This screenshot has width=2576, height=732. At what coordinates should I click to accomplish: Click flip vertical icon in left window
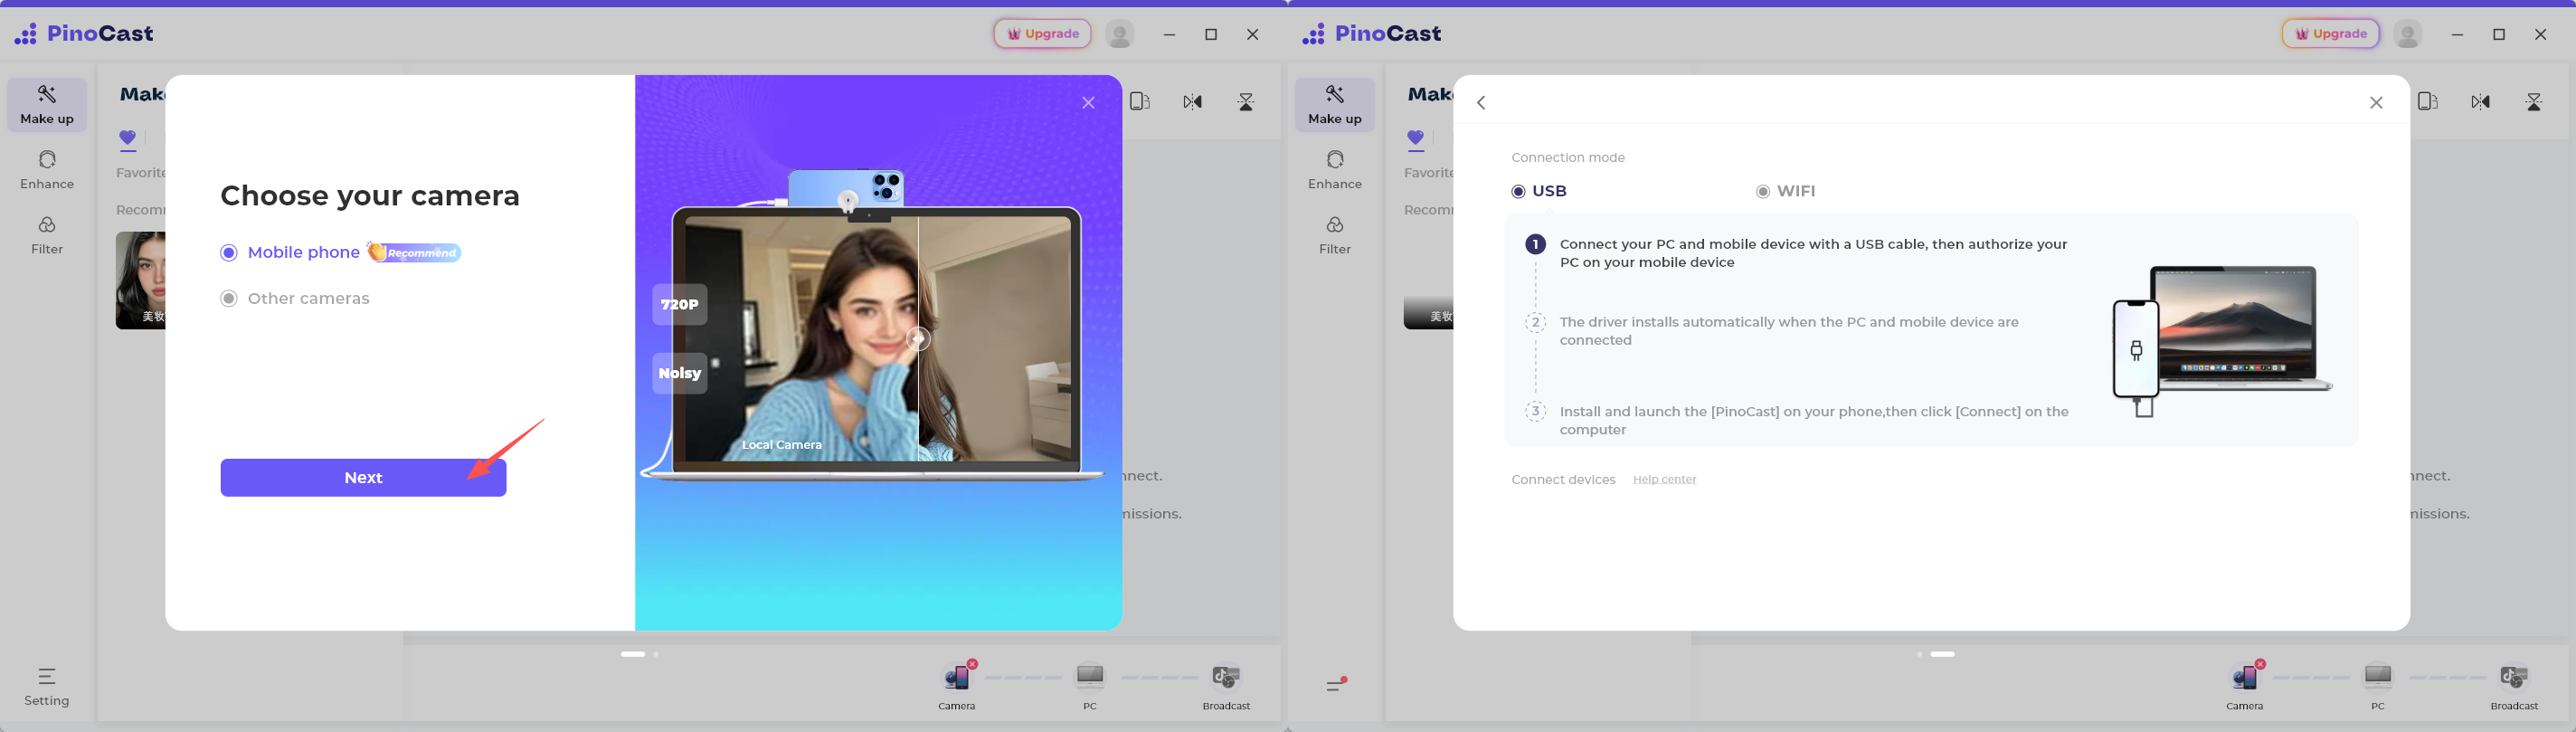pyautogui.click(x=1246, y=102)
